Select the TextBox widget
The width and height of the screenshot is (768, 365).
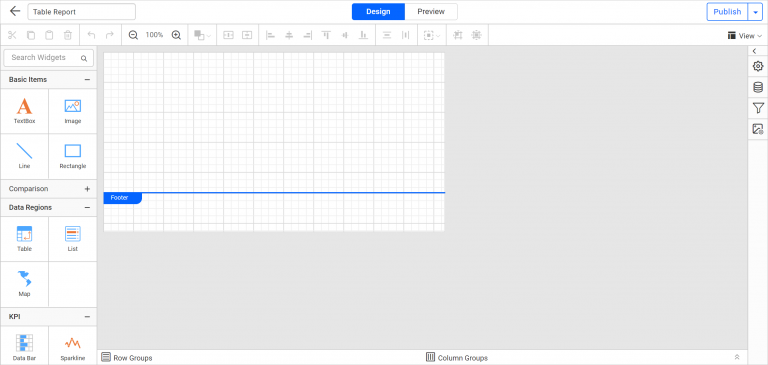(x=24, y=111)
